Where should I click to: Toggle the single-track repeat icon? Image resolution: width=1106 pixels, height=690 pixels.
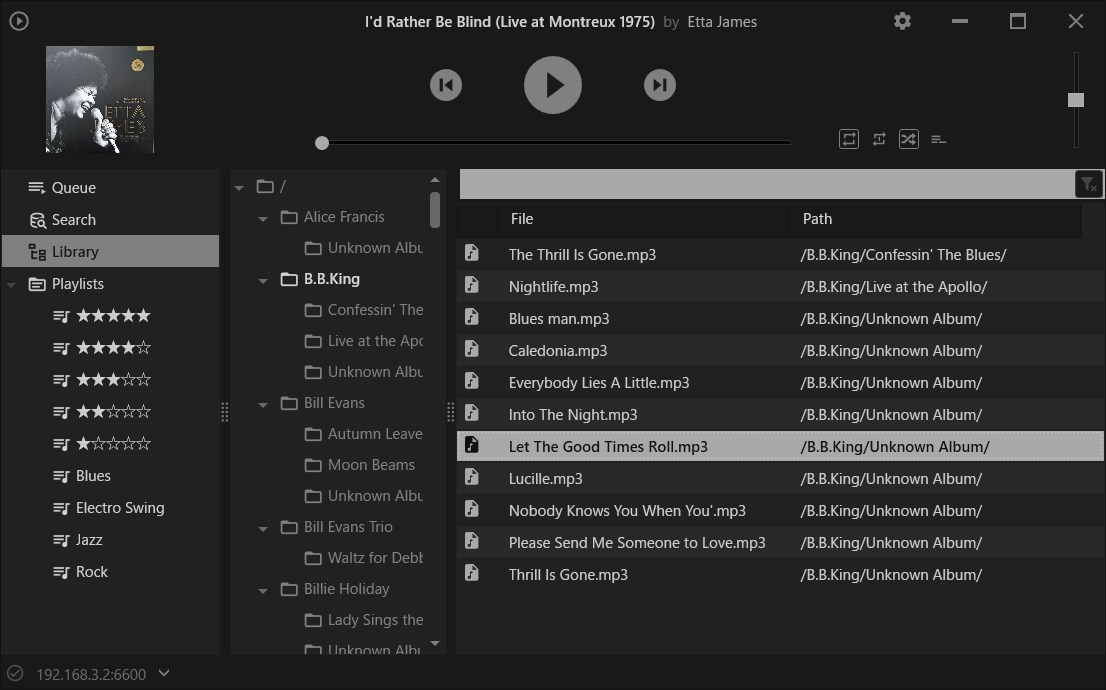[x=879, y=139]
